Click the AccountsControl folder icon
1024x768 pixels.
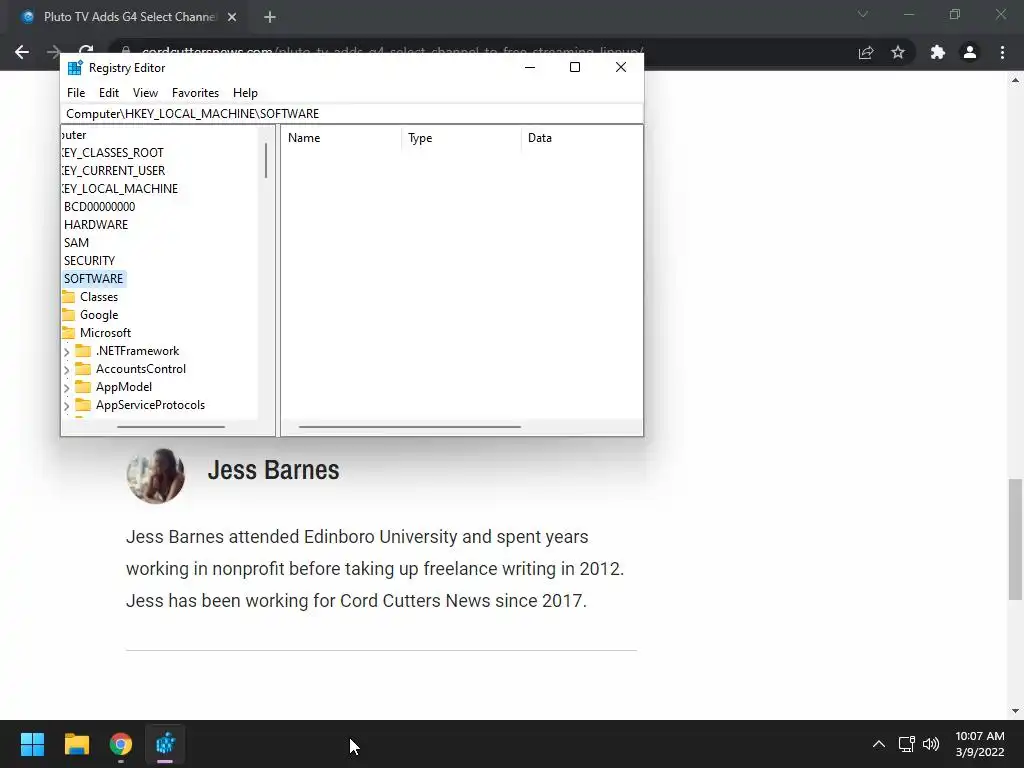click(83, 369)
